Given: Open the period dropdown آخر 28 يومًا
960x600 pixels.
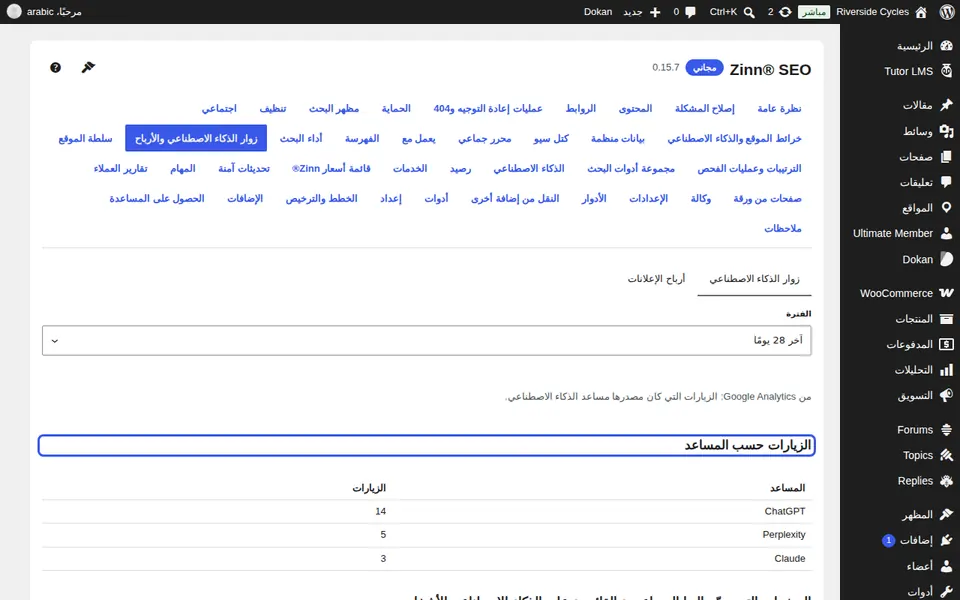Looking at the screenshot, I should 427,340.
